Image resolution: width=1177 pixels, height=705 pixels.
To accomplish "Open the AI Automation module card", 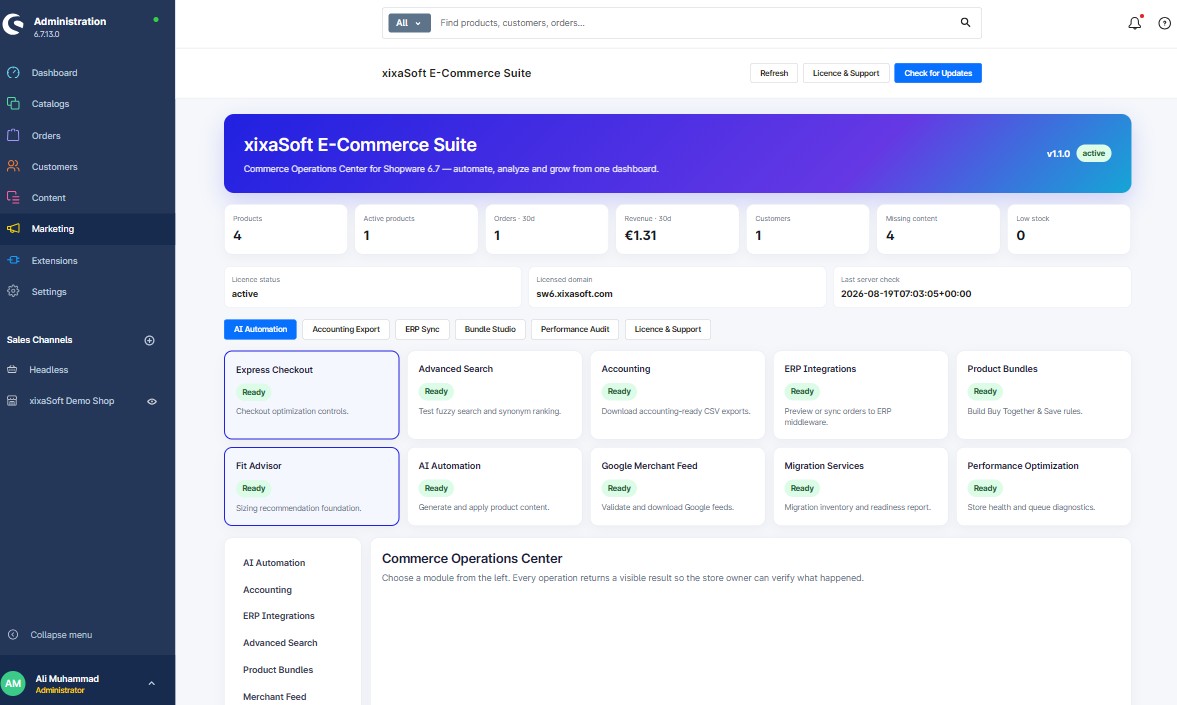I will 495,487.
